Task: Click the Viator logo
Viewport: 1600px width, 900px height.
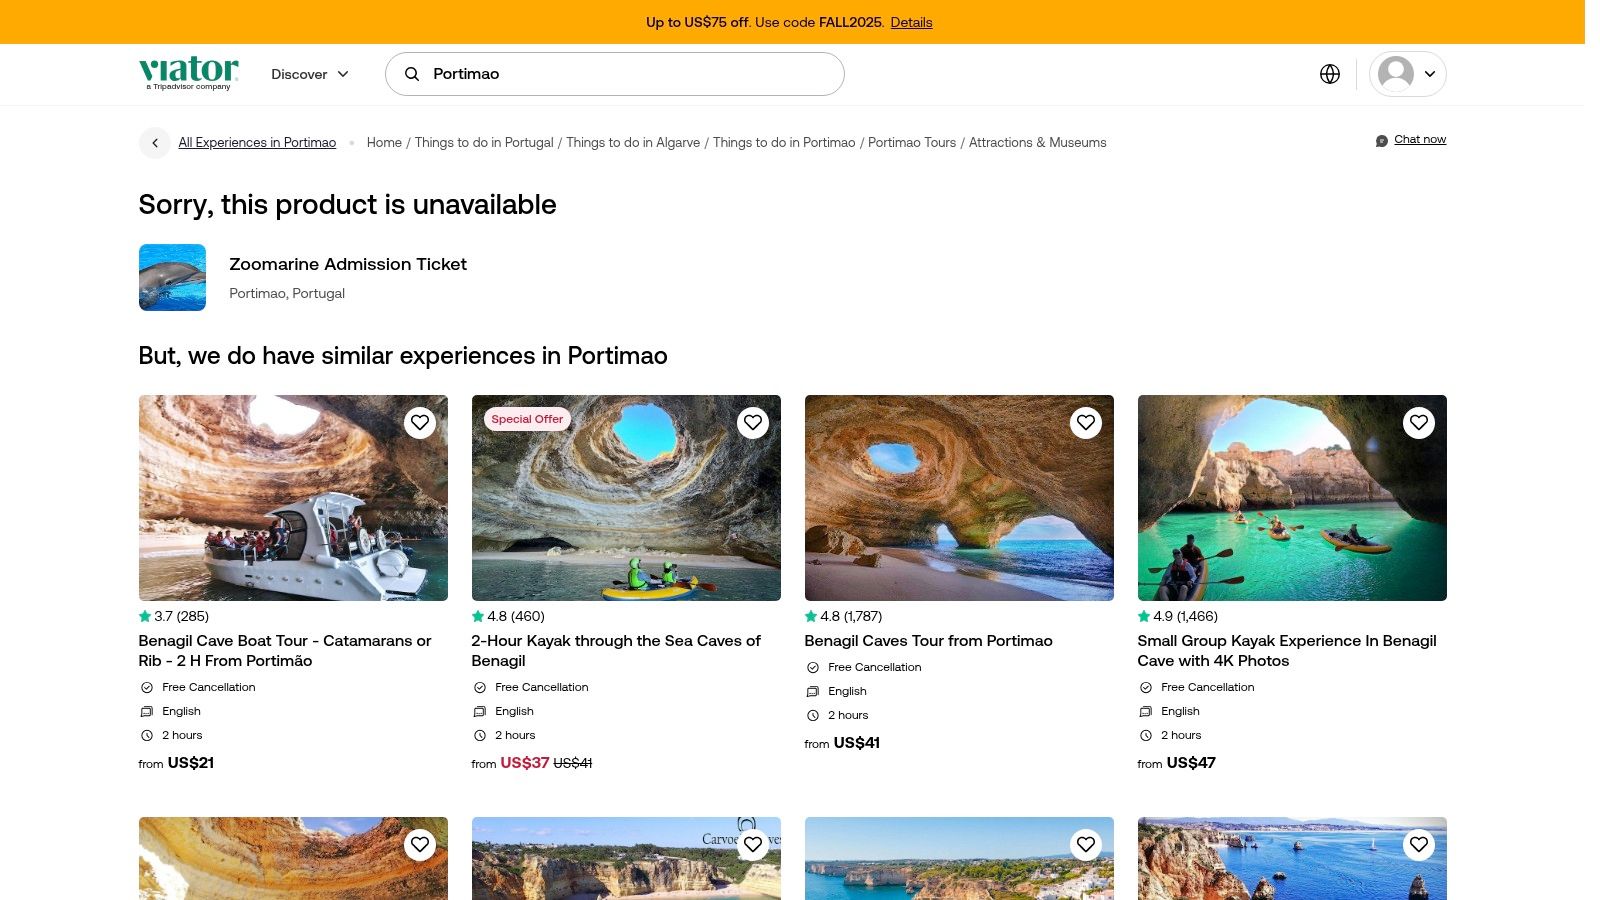Action: (x=188, y=73)
